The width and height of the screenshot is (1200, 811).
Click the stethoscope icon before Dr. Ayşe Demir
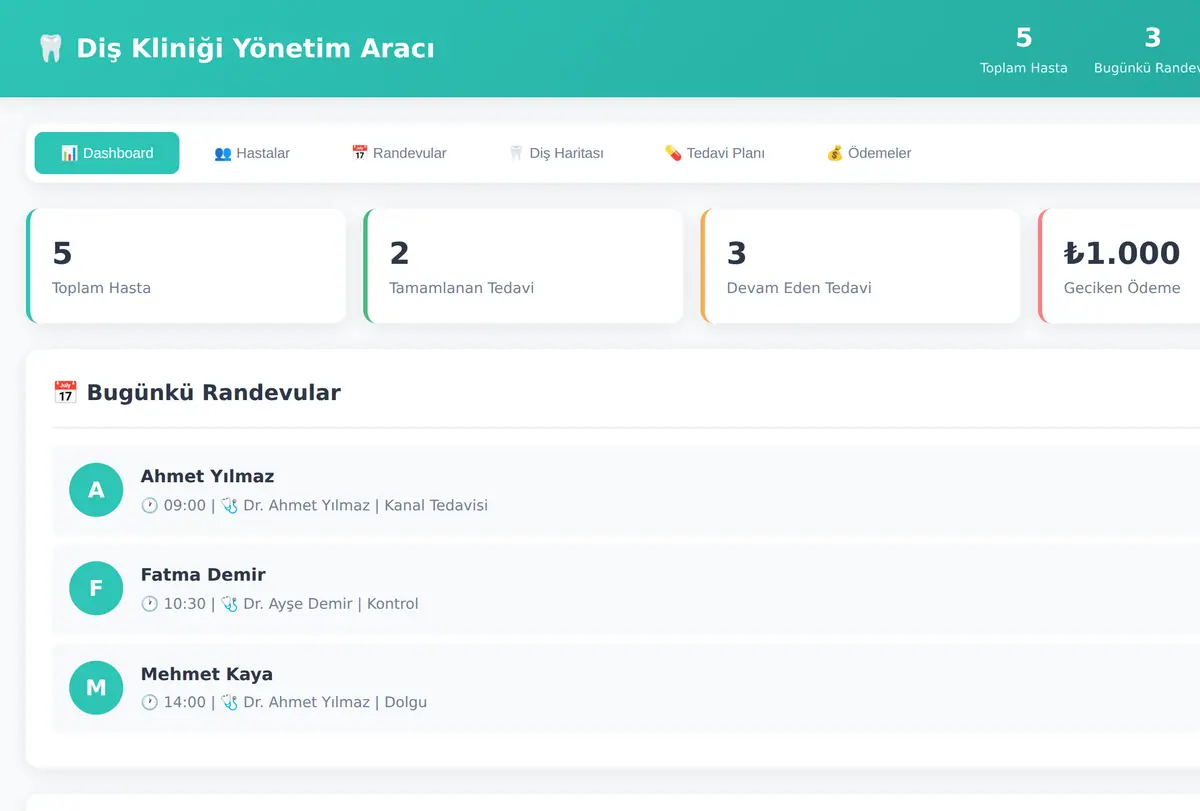pos(229,604)
